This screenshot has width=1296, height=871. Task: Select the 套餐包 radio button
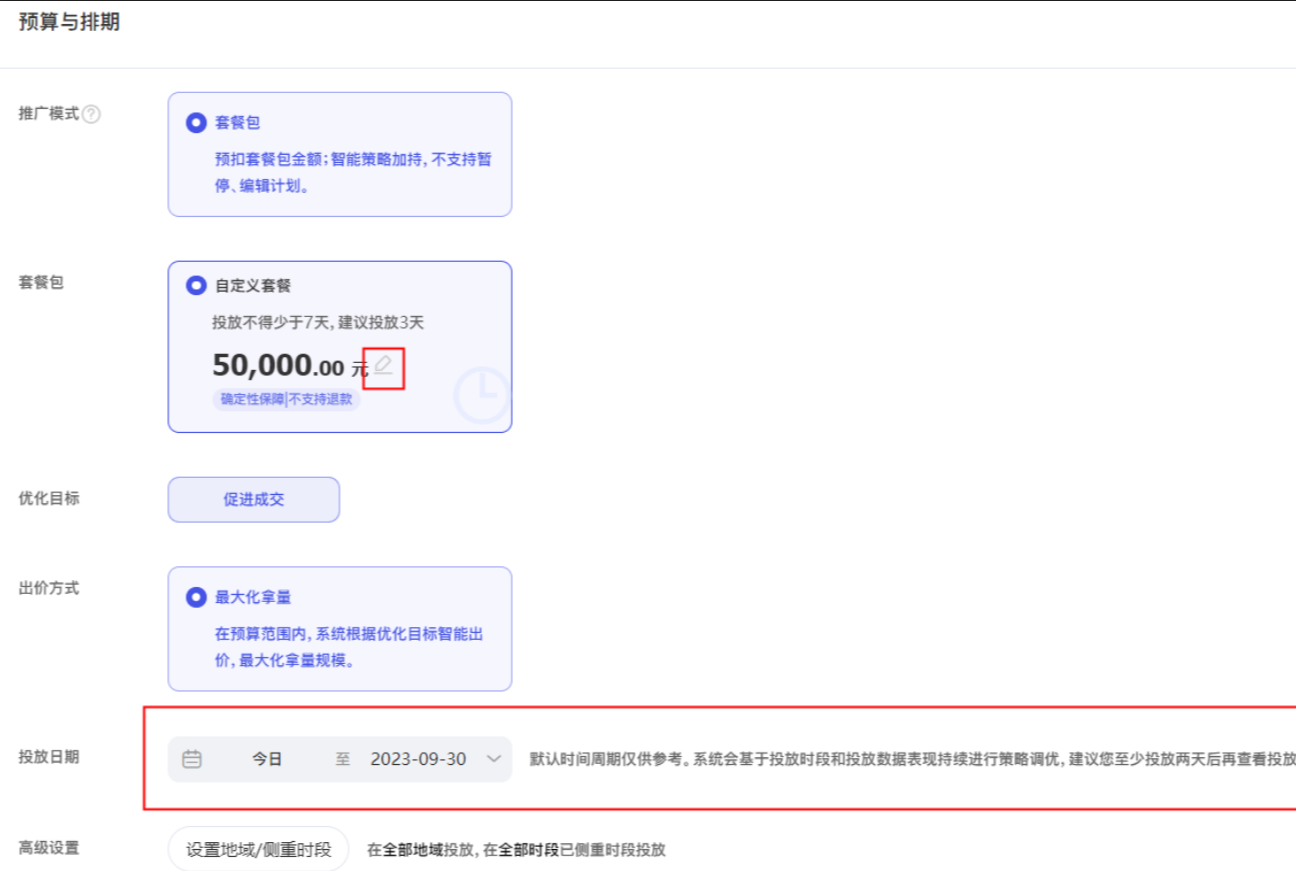[x=196, y=123]
